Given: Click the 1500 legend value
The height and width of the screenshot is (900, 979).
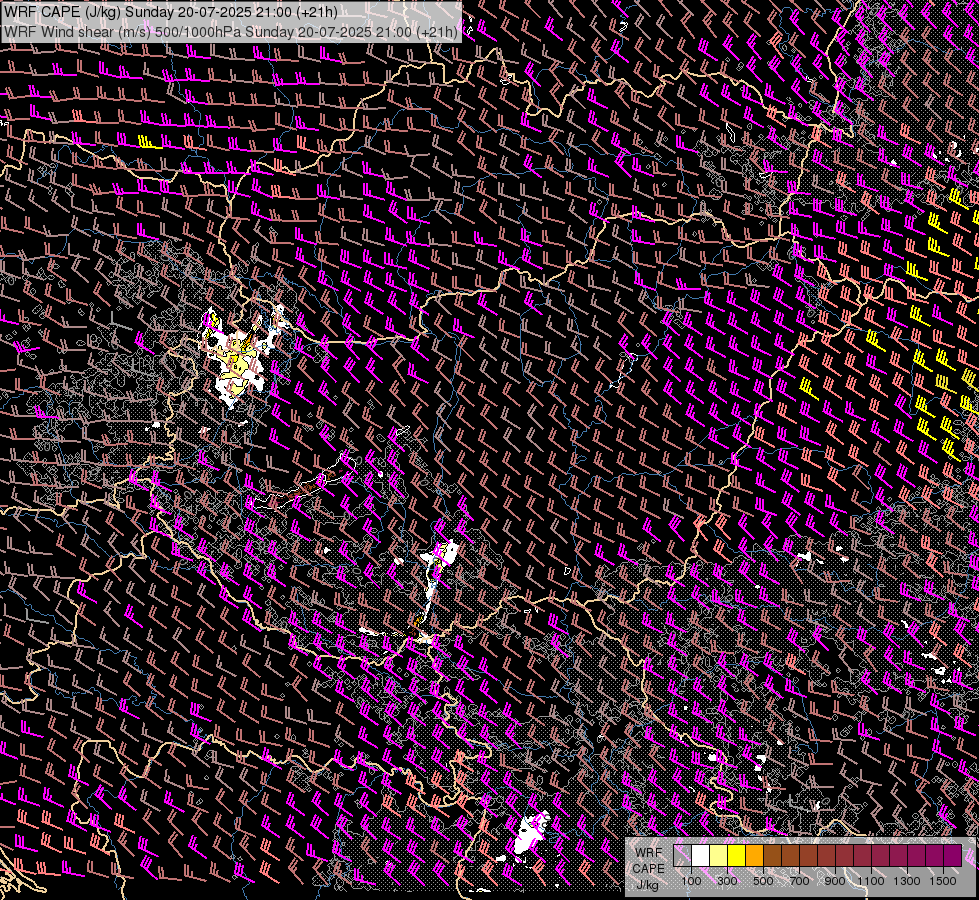Looking at the screenshot, I should [943, 881].
